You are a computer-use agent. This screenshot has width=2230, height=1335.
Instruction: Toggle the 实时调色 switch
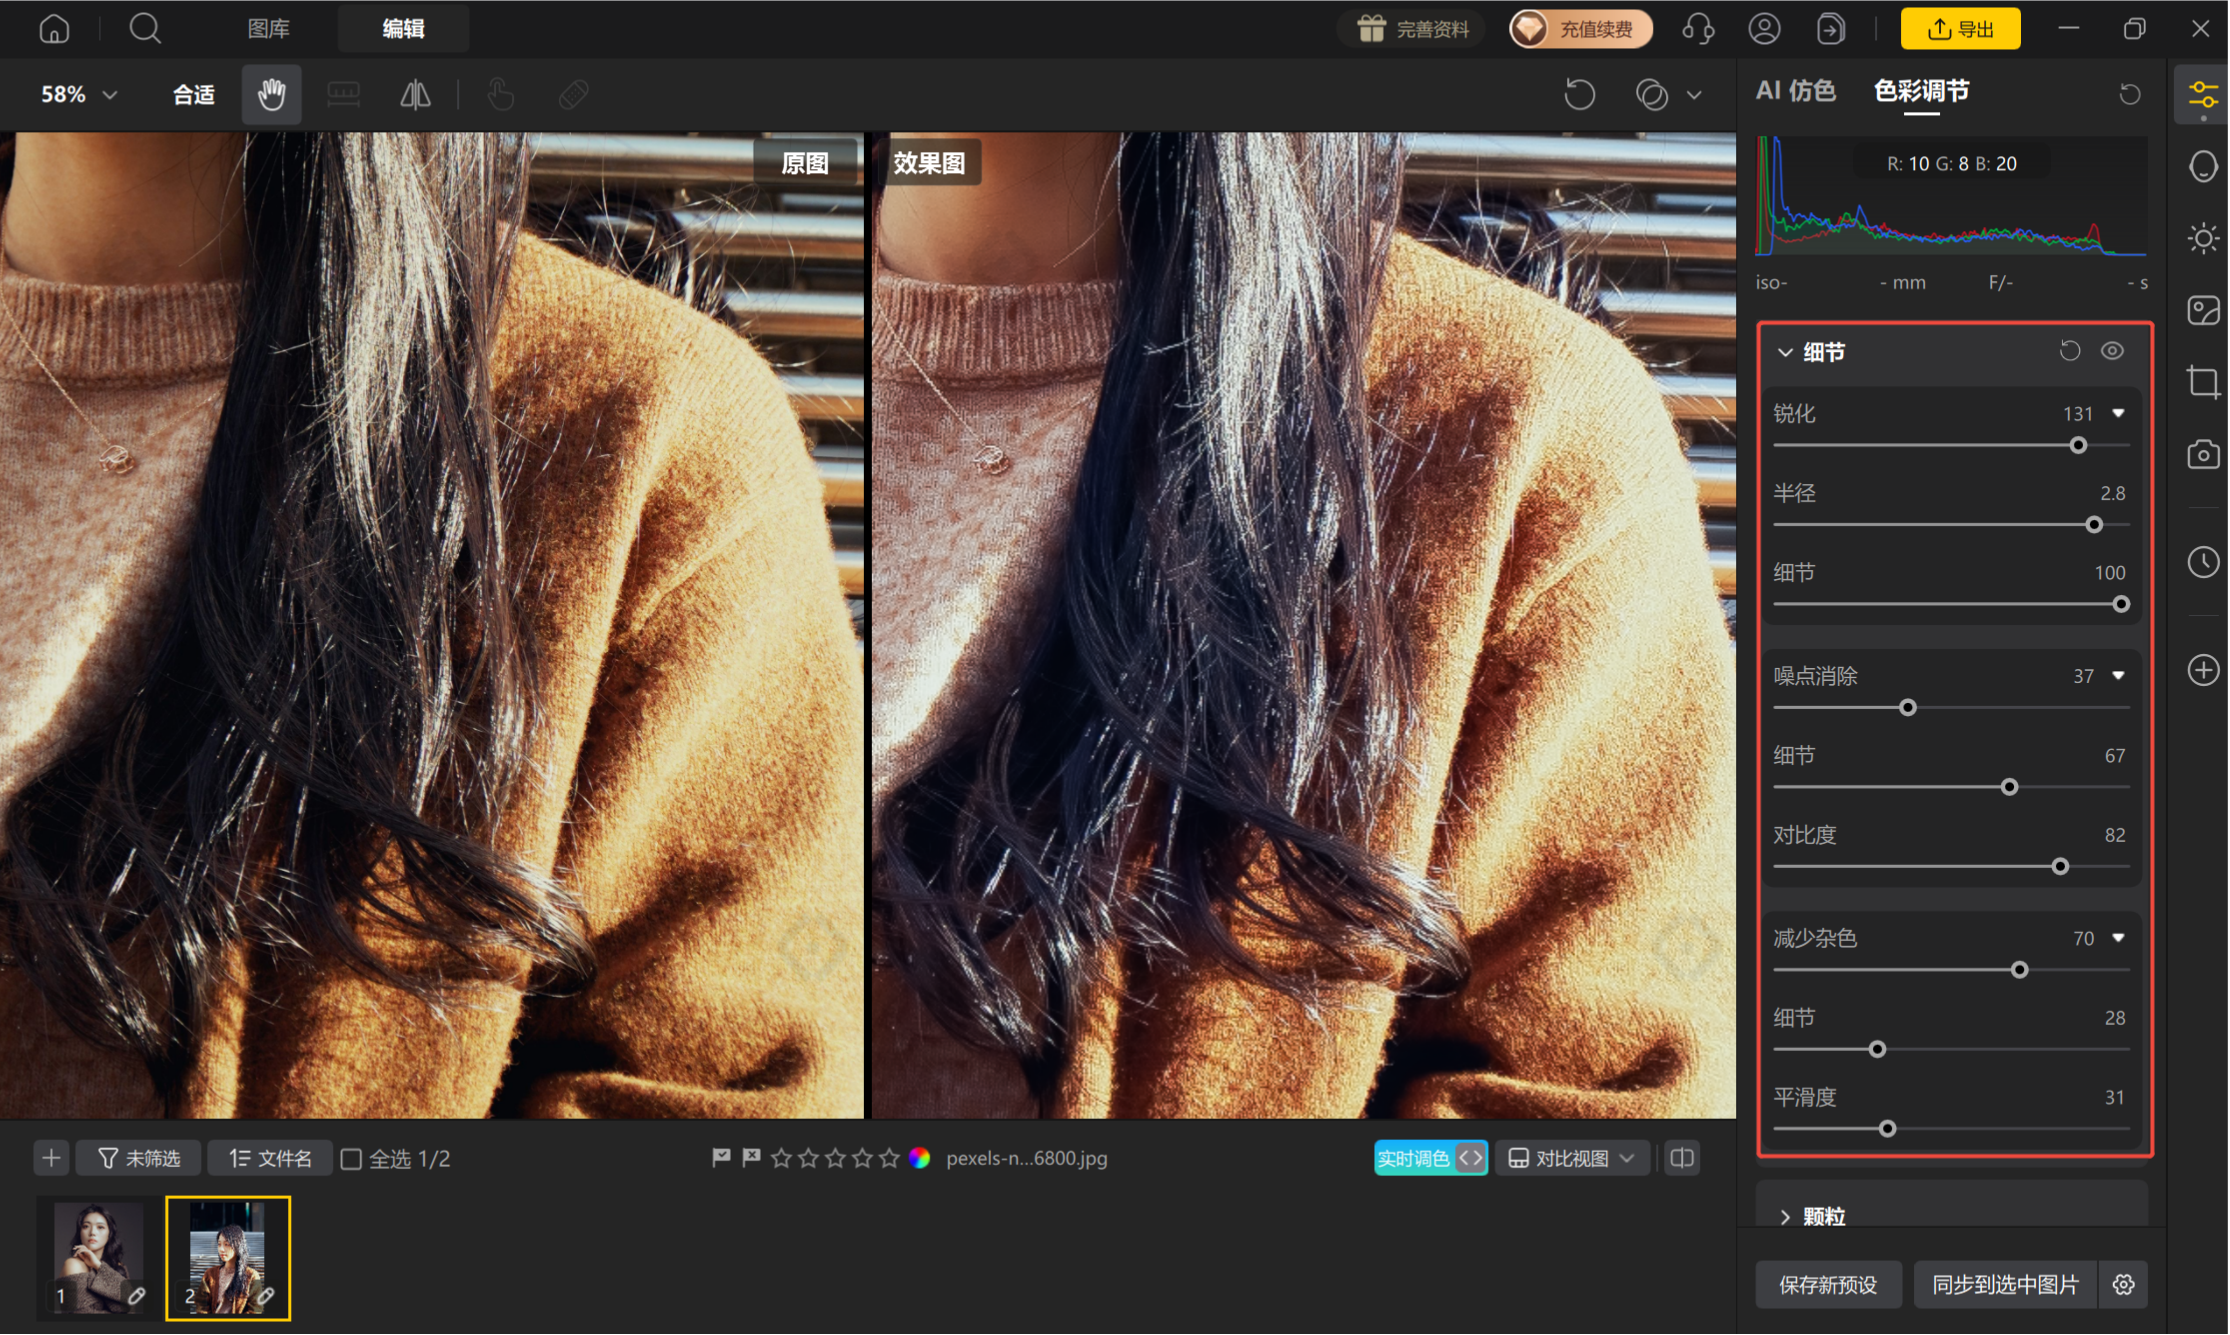pos(1431,1158)
